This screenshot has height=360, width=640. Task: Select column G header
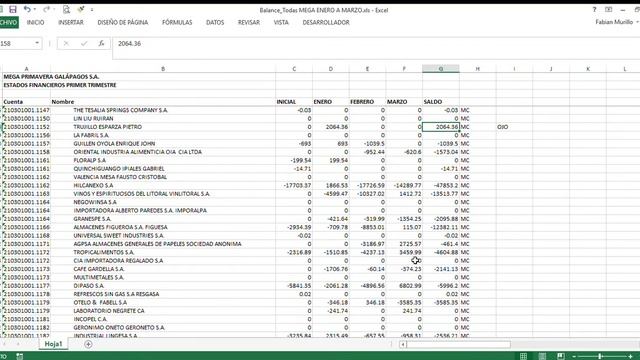point(441,69)
